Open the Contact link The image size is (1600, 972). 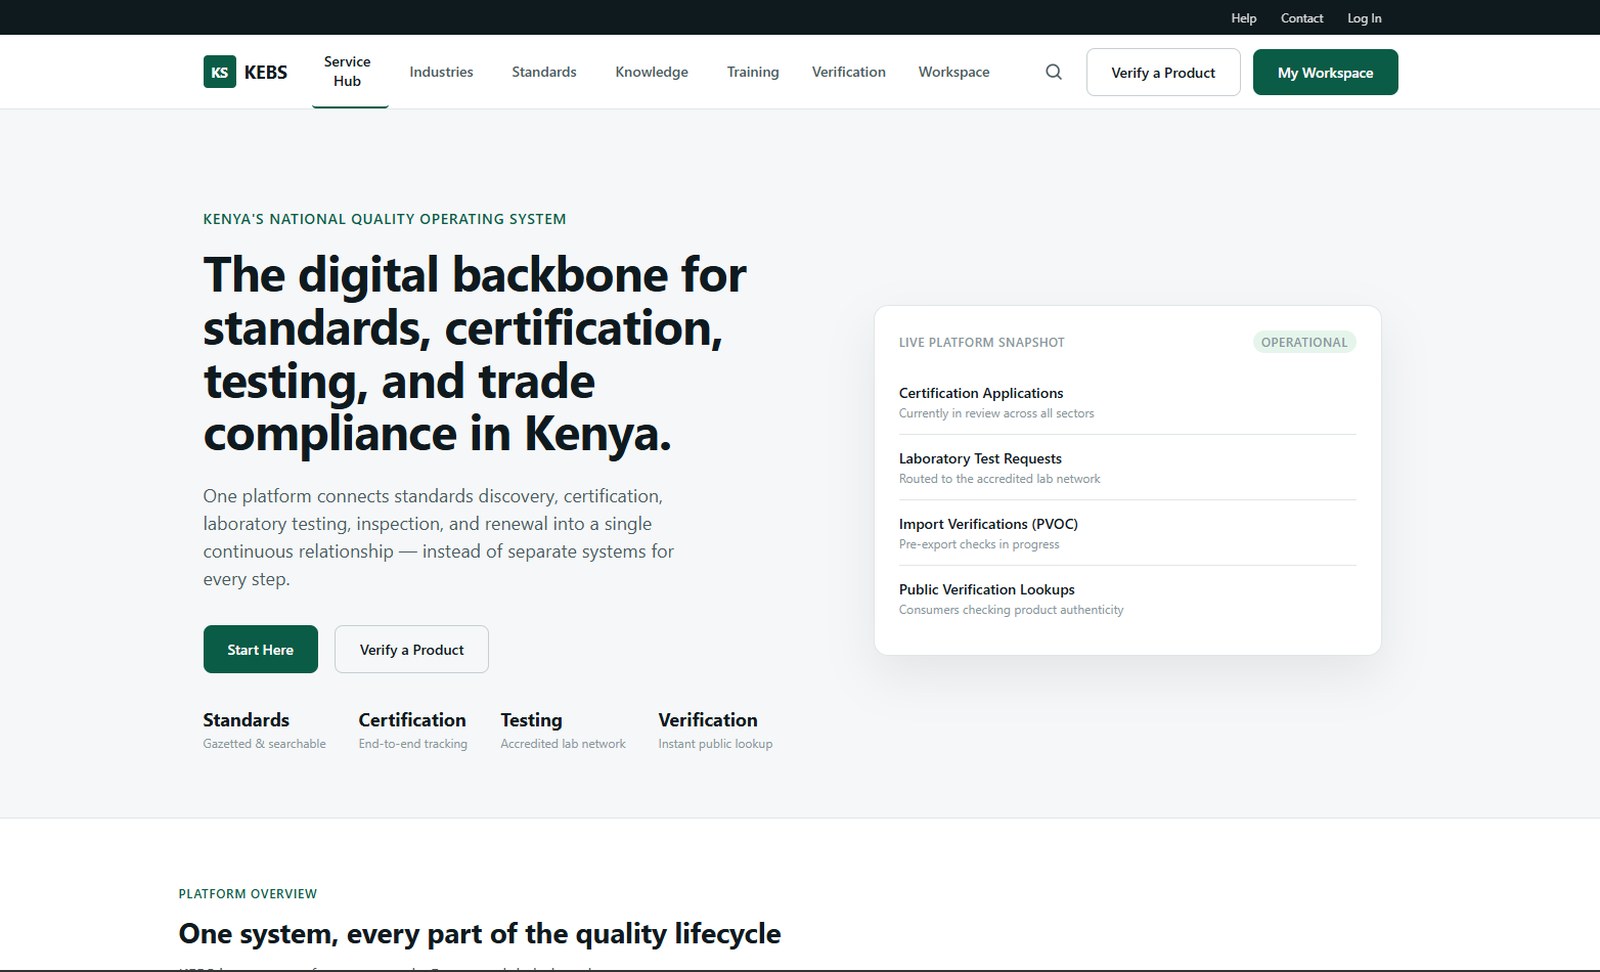(x=1302, y=18)
